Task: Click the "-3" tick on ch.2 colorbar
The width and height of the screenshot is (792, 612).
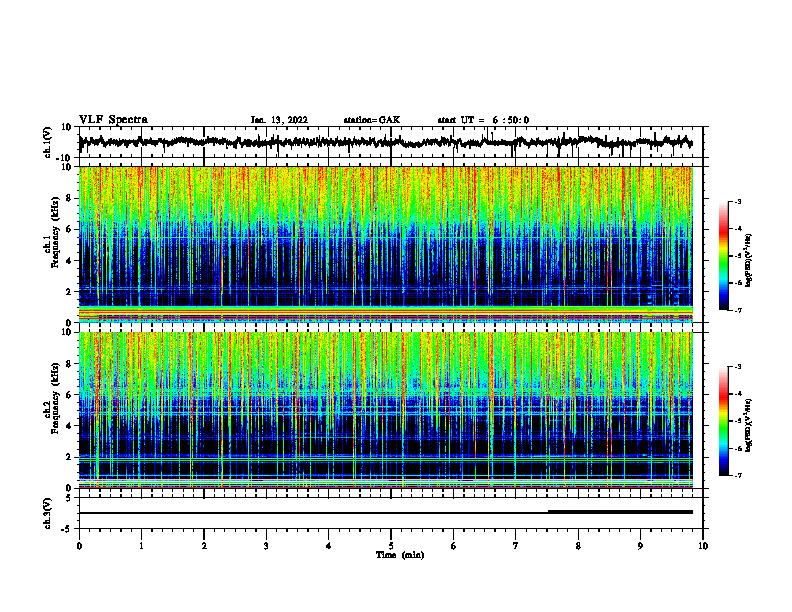Action: (737, 367)
